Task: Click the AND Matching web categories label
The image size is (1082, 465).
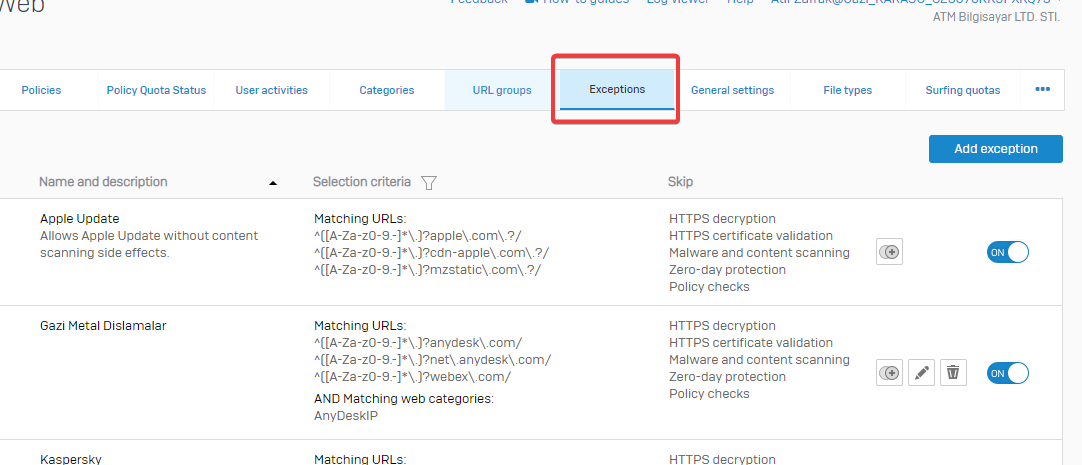Action: click(x=404, y=399)
